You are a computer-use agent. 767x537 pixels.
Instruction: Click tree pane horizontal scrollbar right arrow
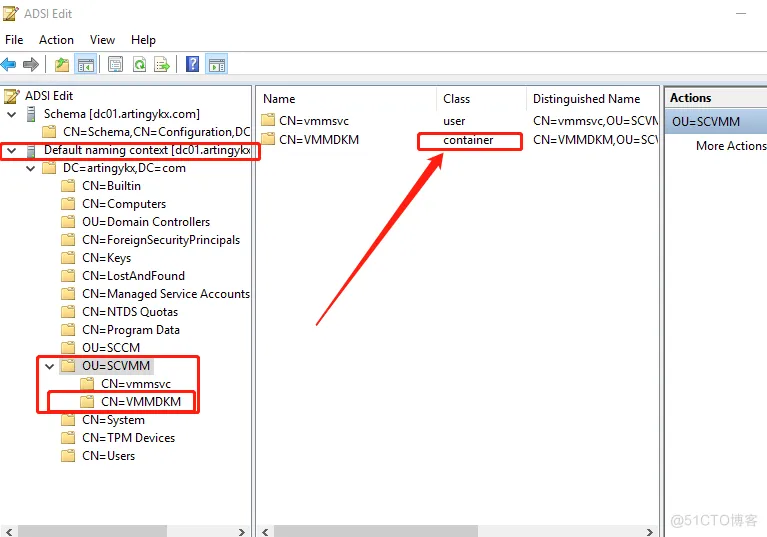[241, 532]
